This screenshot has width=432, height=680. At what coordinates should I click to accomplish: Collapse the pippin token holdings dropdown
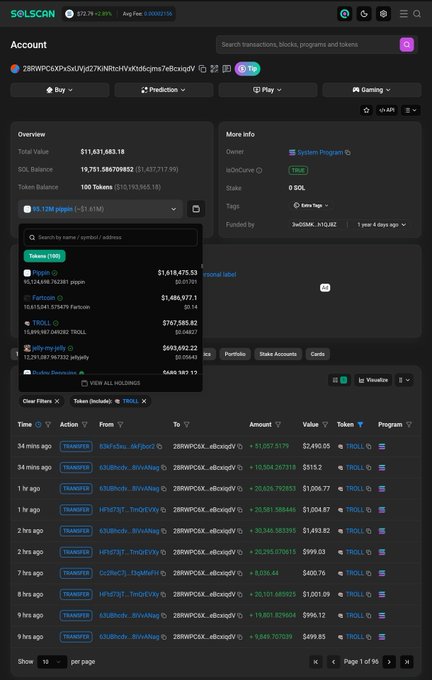pyautogui.click(x=100, y=209)
